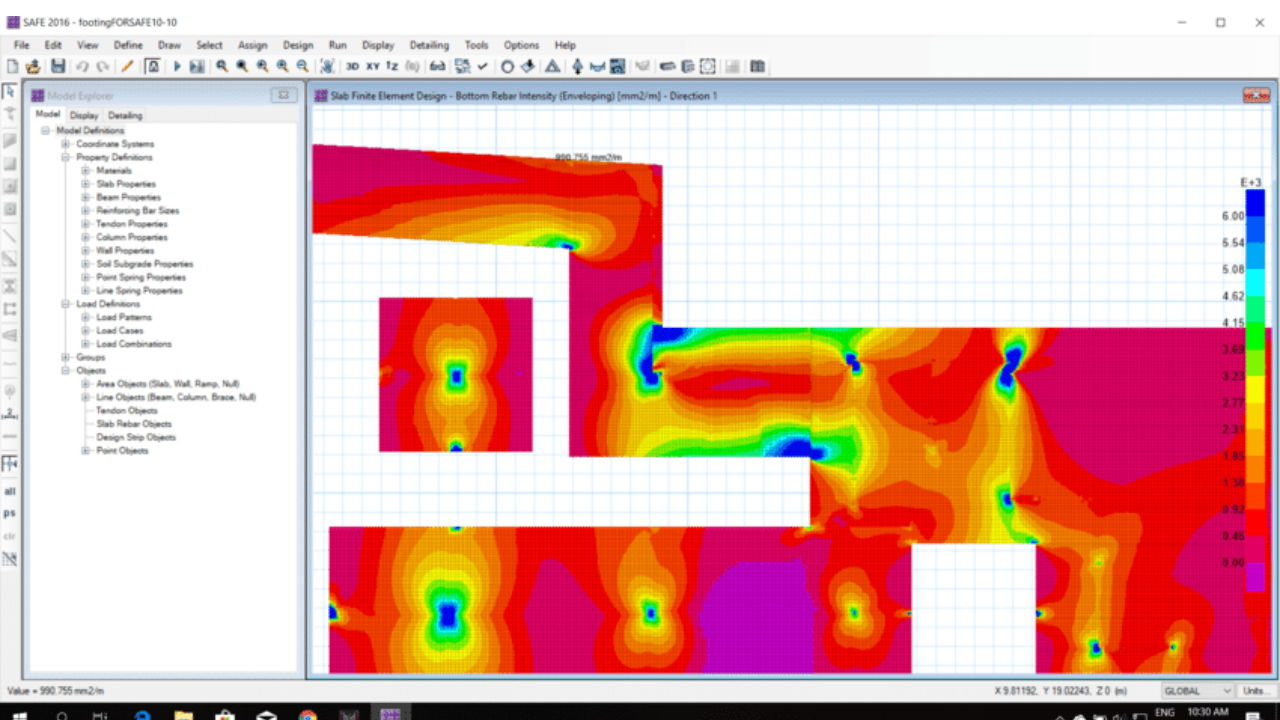
Task: Click the Units button in status bar
Action: pos(1253,691)
